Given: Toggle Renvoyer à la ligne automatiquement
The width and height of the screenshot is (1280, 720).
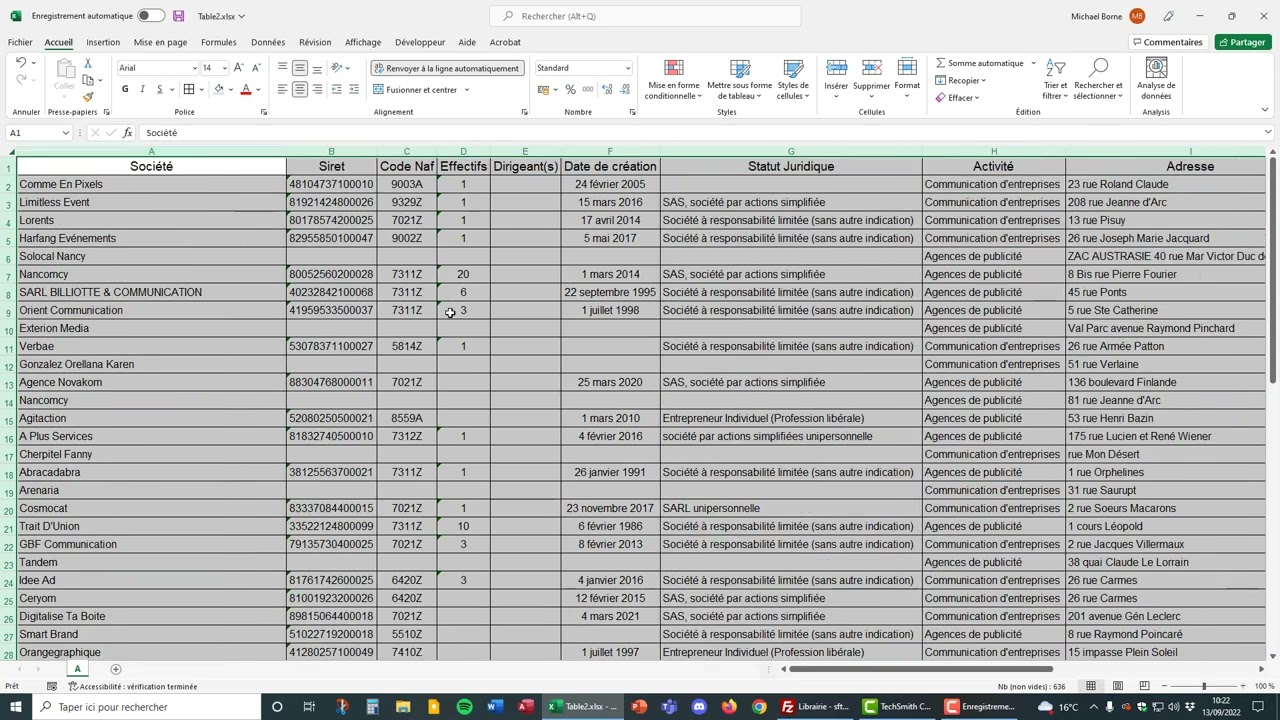Looking at the screenshot, I should [x=446, y=68].
